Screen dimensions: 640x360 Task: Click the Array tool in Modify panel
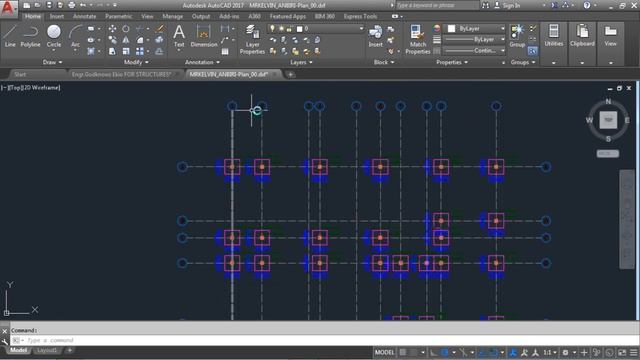point(140,51)
